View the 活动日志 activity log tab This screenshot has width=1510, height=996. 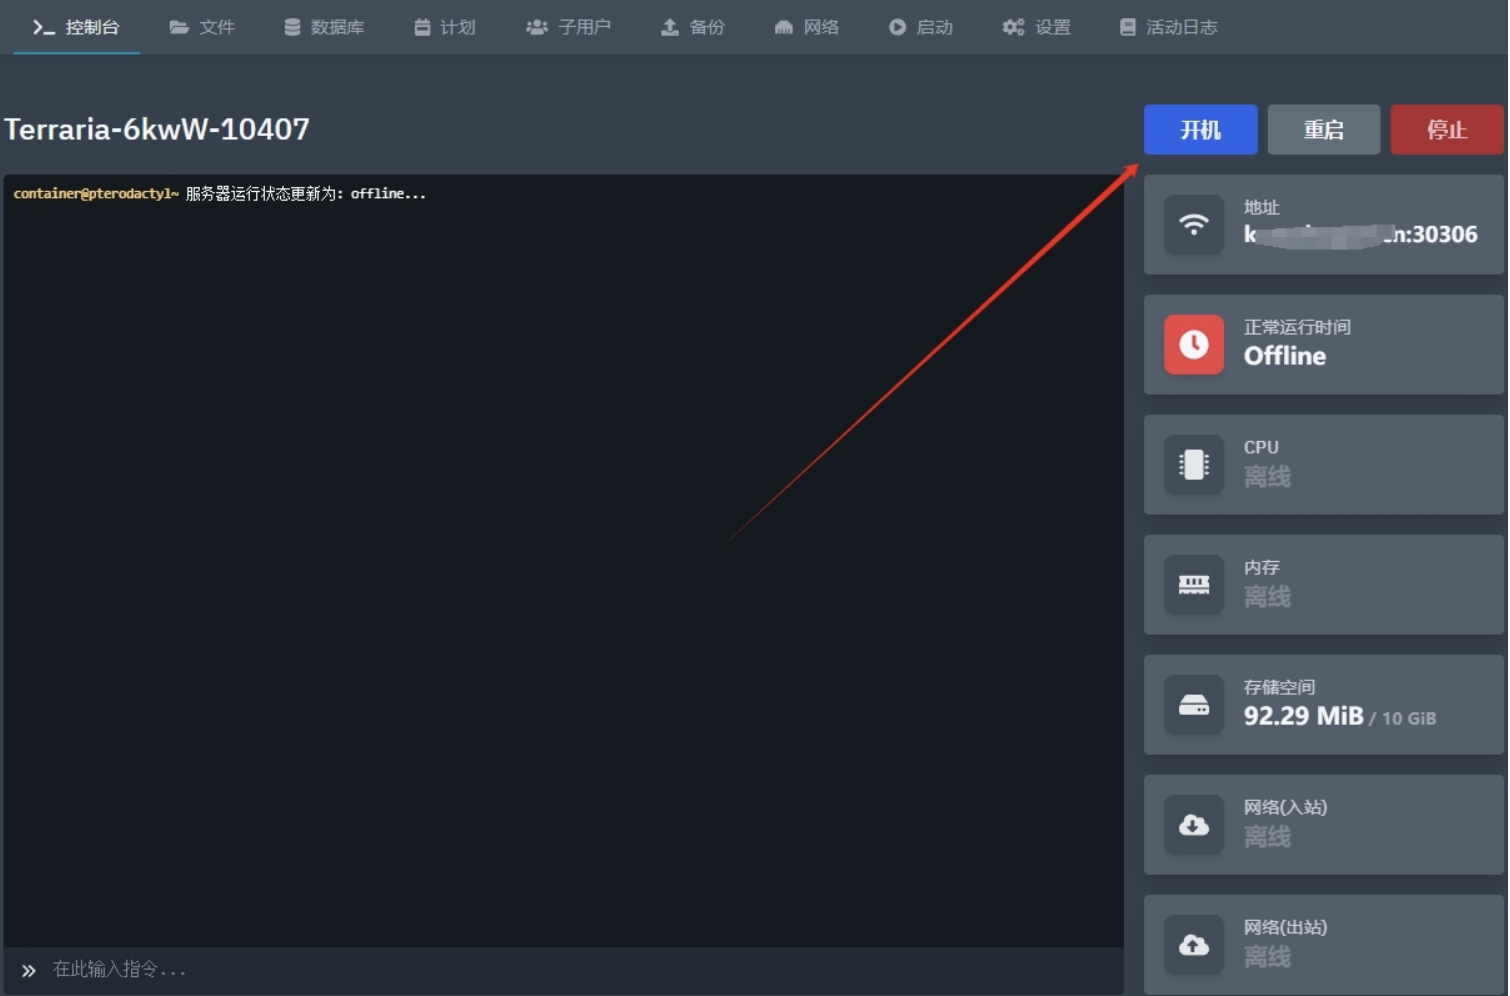(x=1168, y=27)
